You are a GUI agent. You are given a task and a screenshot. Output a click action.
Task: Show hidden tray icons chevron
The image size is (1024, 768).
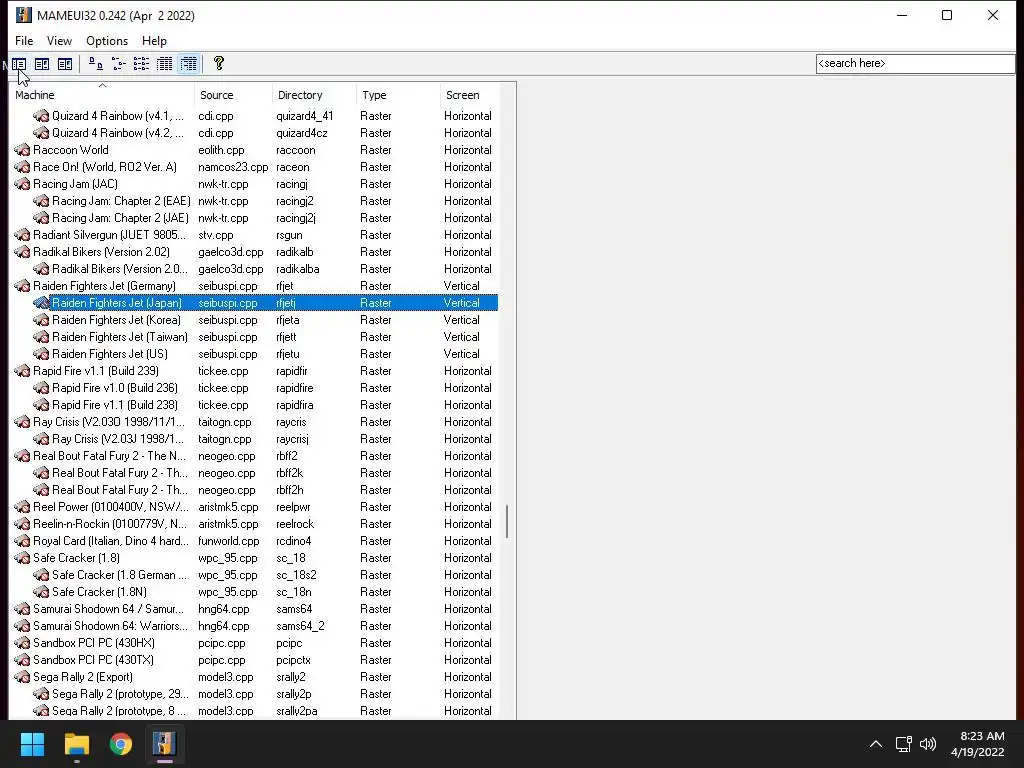click(876, 744)
